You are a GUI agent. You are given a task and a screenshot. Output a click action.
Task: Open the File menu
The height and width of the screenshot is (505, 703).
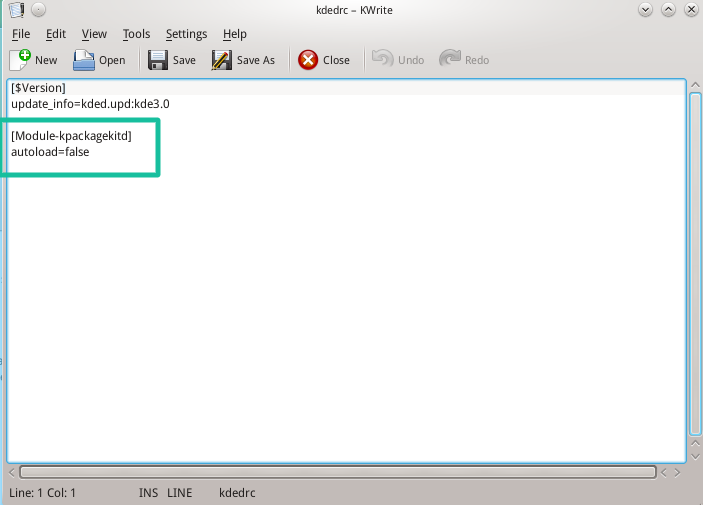[x=21, y=34]
